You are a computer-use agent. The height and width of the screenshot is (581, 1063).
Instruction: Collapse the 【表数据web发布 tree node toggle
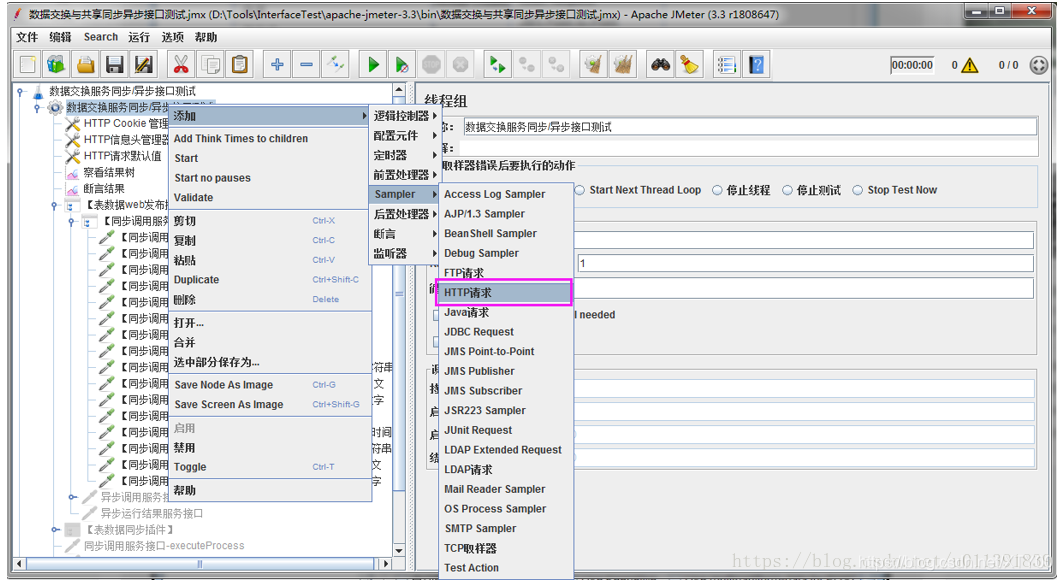coord(54,205)
